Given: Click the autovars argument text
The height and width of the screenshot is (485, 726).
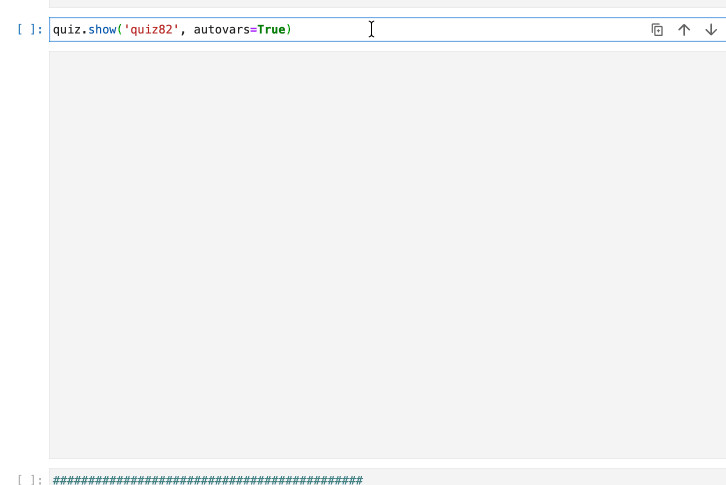Looking at the screenshot, I should (221, 30).
